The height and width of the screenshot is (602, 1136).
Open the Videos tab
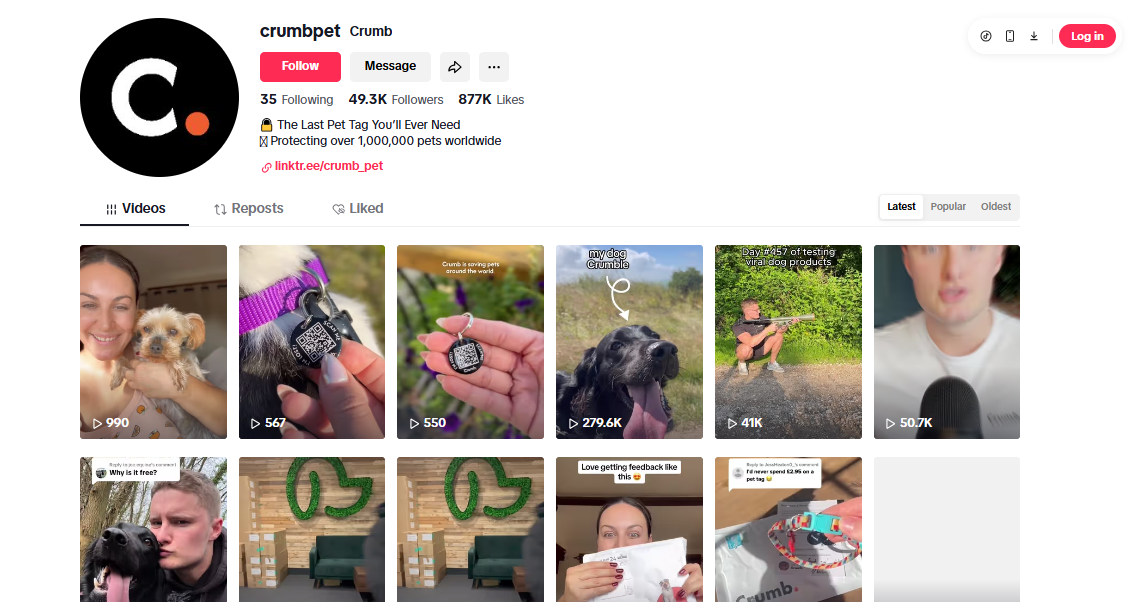click(135, 209)
